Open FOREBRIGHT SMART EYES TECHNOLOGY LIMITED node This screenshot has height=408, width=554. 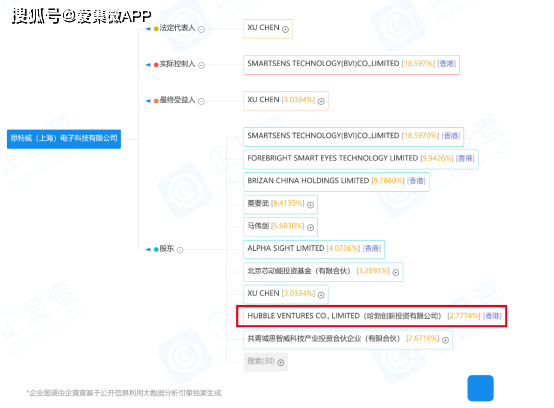pos(361,159)
